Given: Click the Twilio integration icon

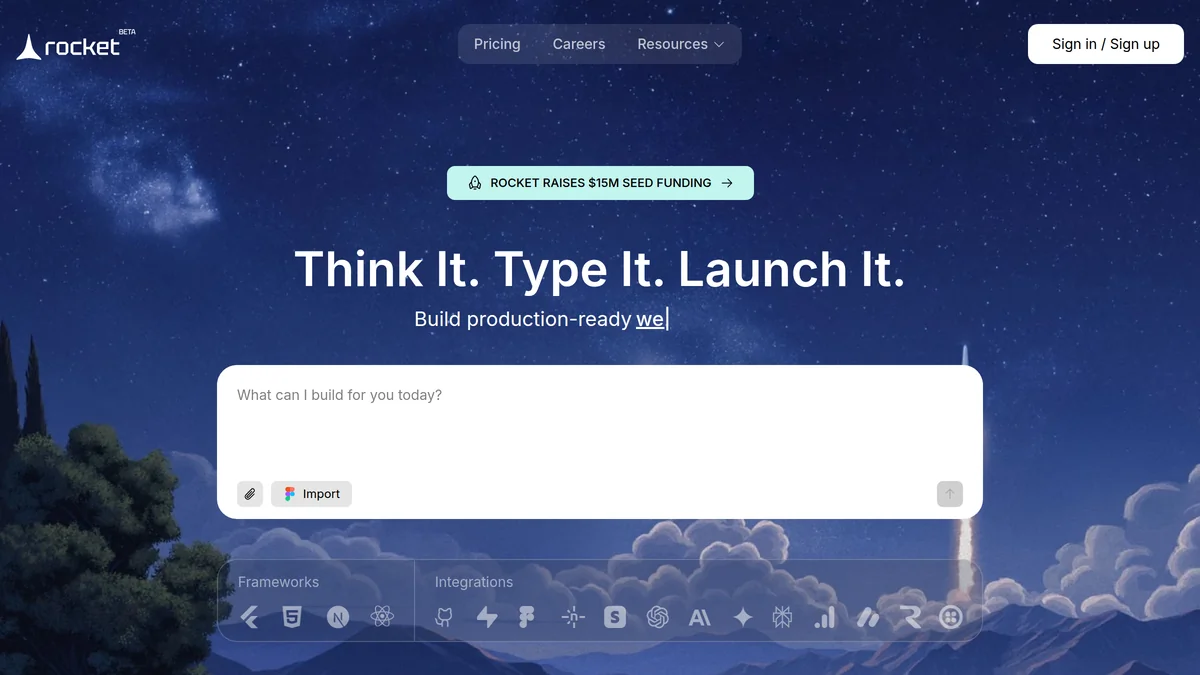Looking at the screenshot, I should pos(951,618).
